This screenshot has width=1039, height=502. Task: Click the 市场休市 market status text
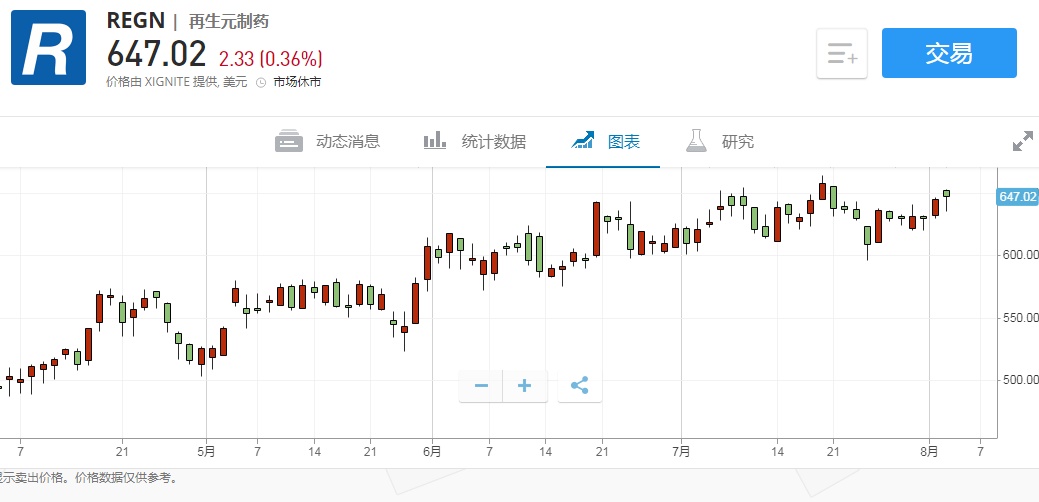pos(297,82)
